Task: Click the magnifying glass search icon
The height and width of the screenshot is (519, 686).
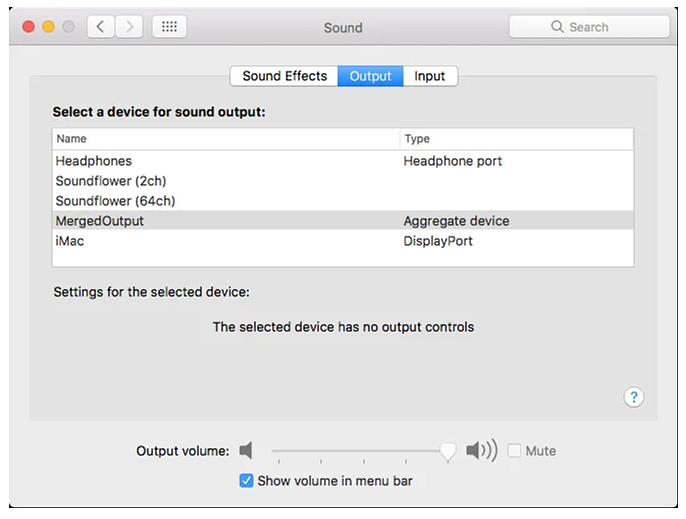Action: [x=557, y=27]
